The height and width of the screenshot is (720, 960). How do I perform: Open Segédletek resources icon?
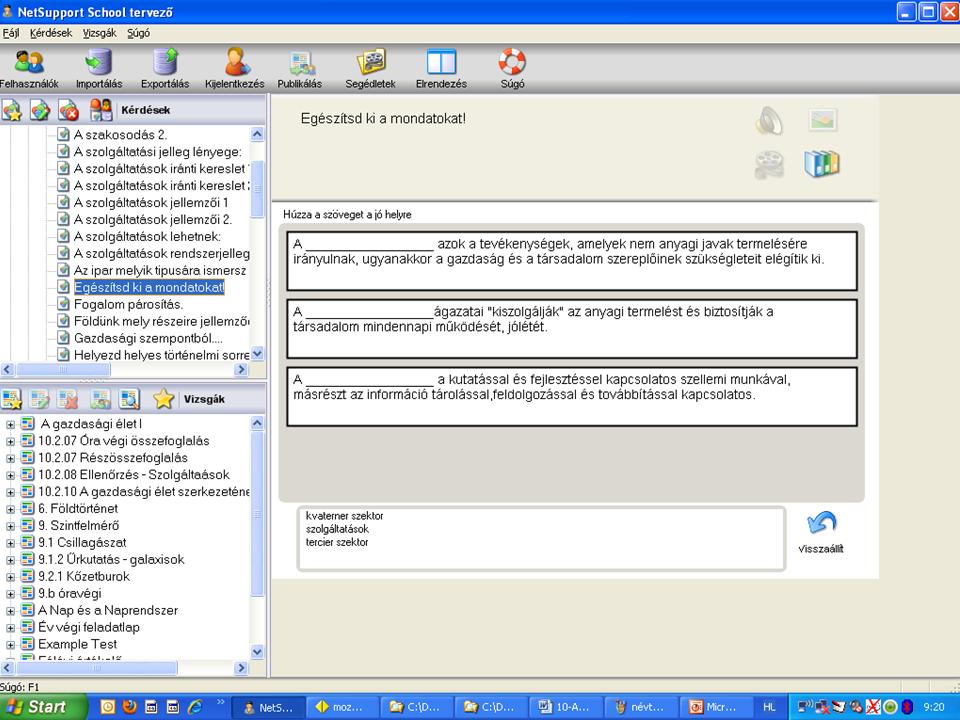point(371,66)
